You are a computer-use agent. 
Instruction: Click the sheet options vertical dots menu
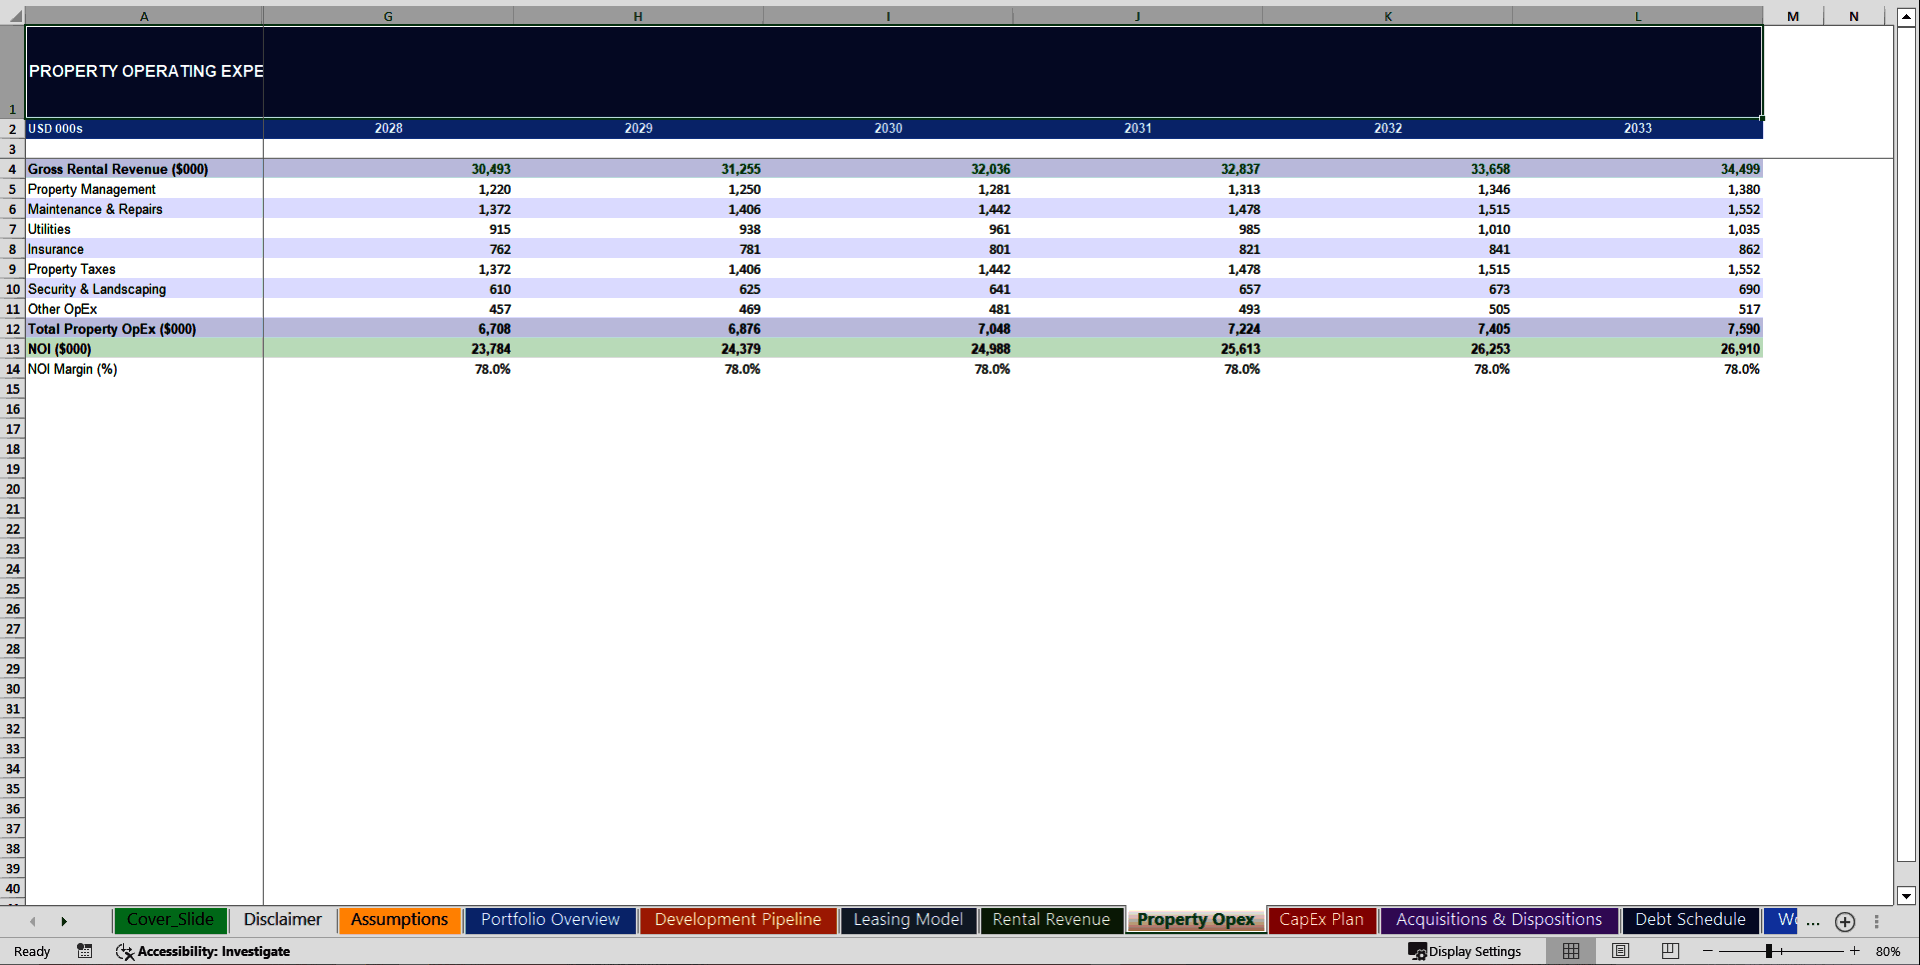tap(1877, 922)
